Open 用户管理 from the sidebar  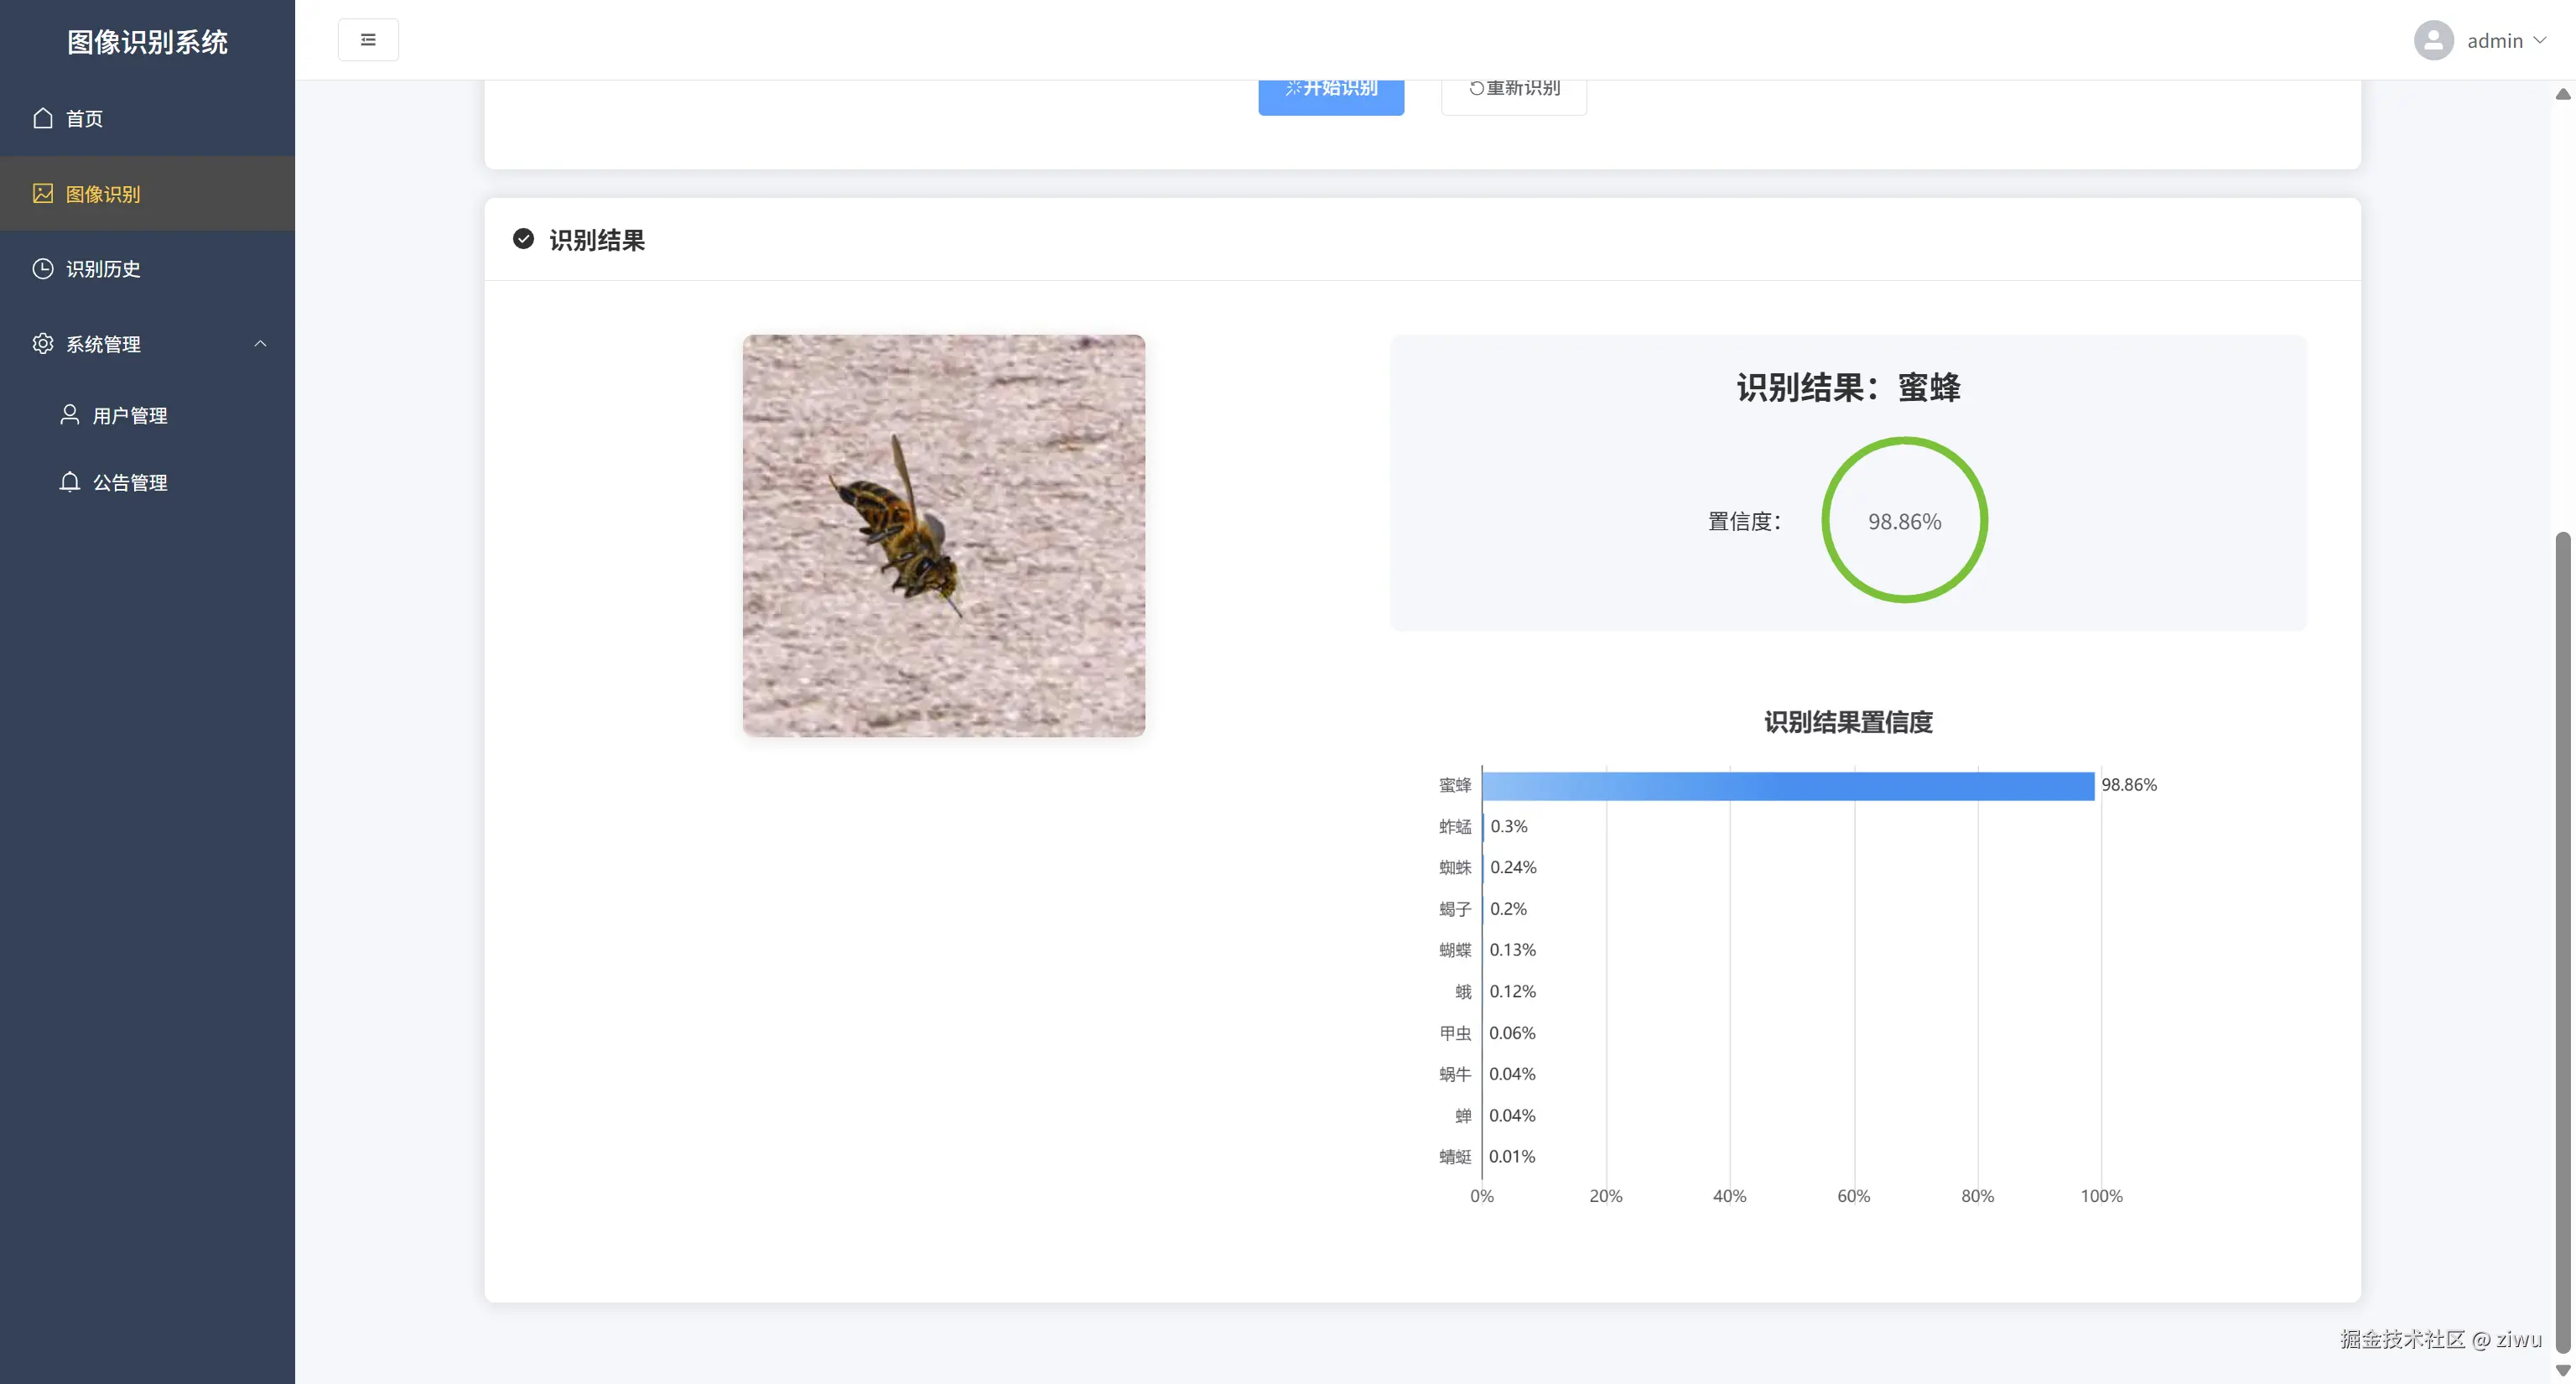tap(131, 415)
